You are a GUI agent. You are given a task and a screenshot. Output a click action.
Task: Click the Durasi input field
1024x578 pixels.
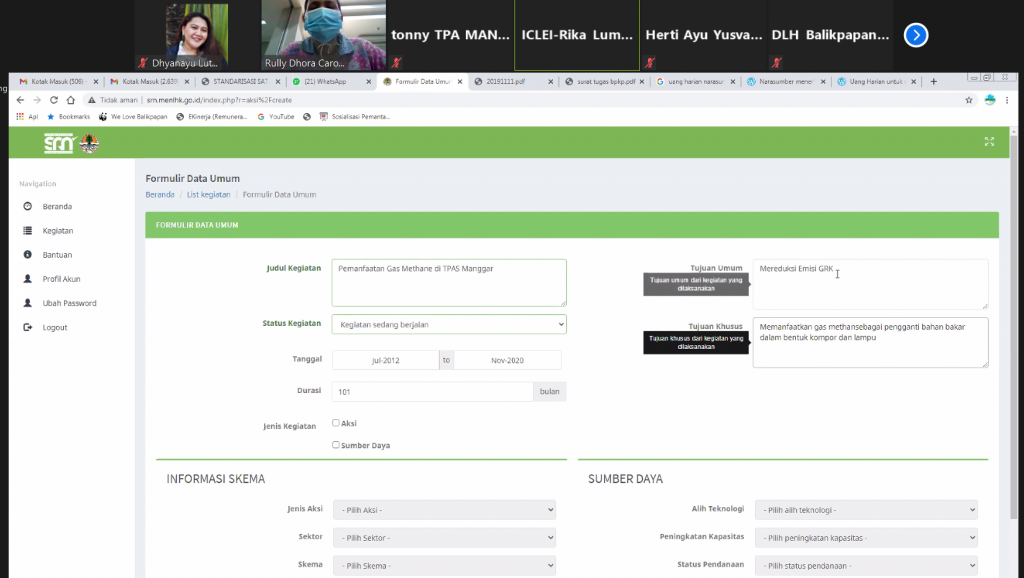(431, 392)
